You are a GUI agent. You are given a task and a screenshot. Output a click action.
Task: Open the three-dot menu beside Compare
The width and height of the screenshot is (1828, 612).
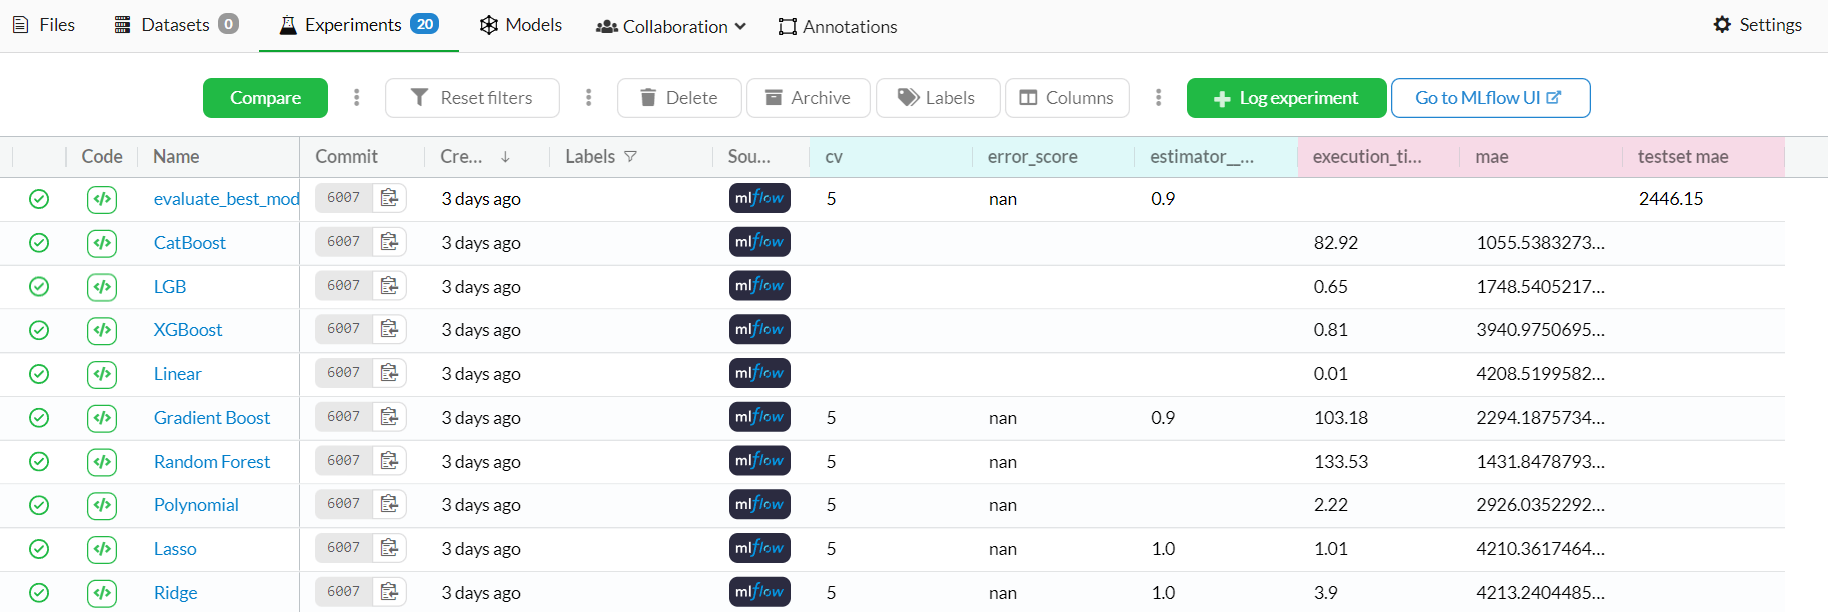pos(356,98)
